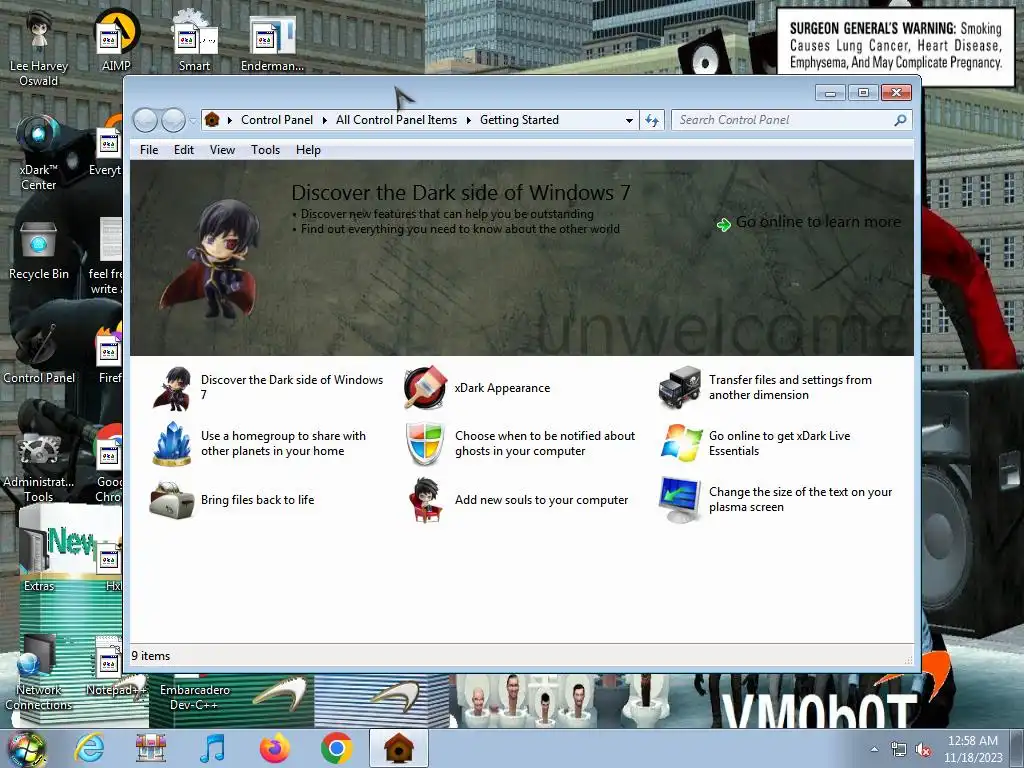Click the Bring files back to life icon
This screenshot has height=768, width=1024.
click(172, 500)
